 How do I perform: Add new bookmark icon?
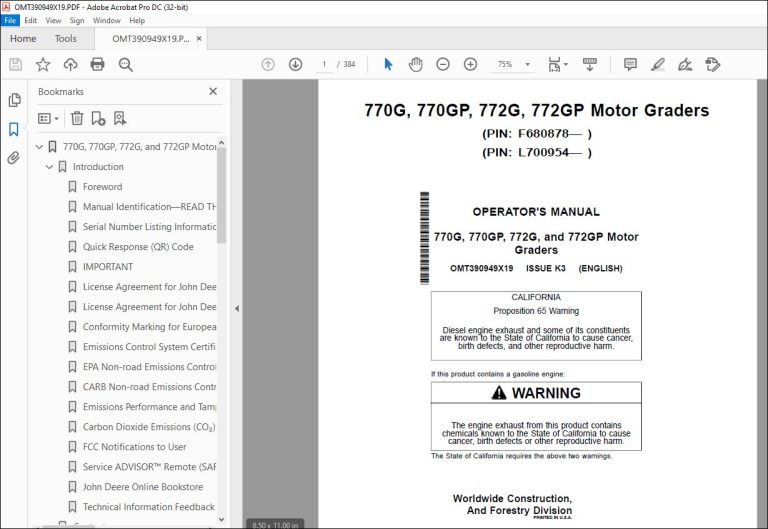(98, 118)
